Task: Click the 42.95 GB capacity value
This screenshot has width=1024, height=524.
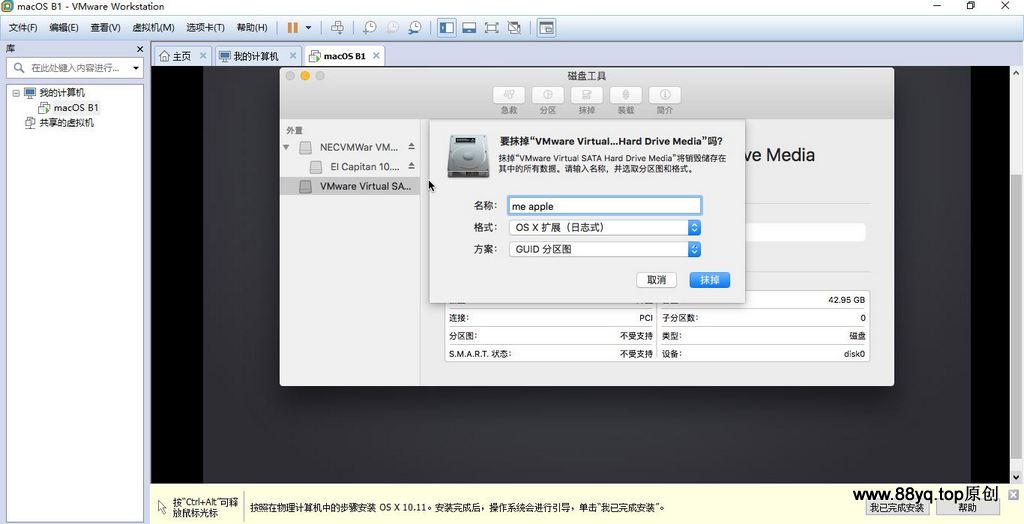Action: tap(846, 300)
